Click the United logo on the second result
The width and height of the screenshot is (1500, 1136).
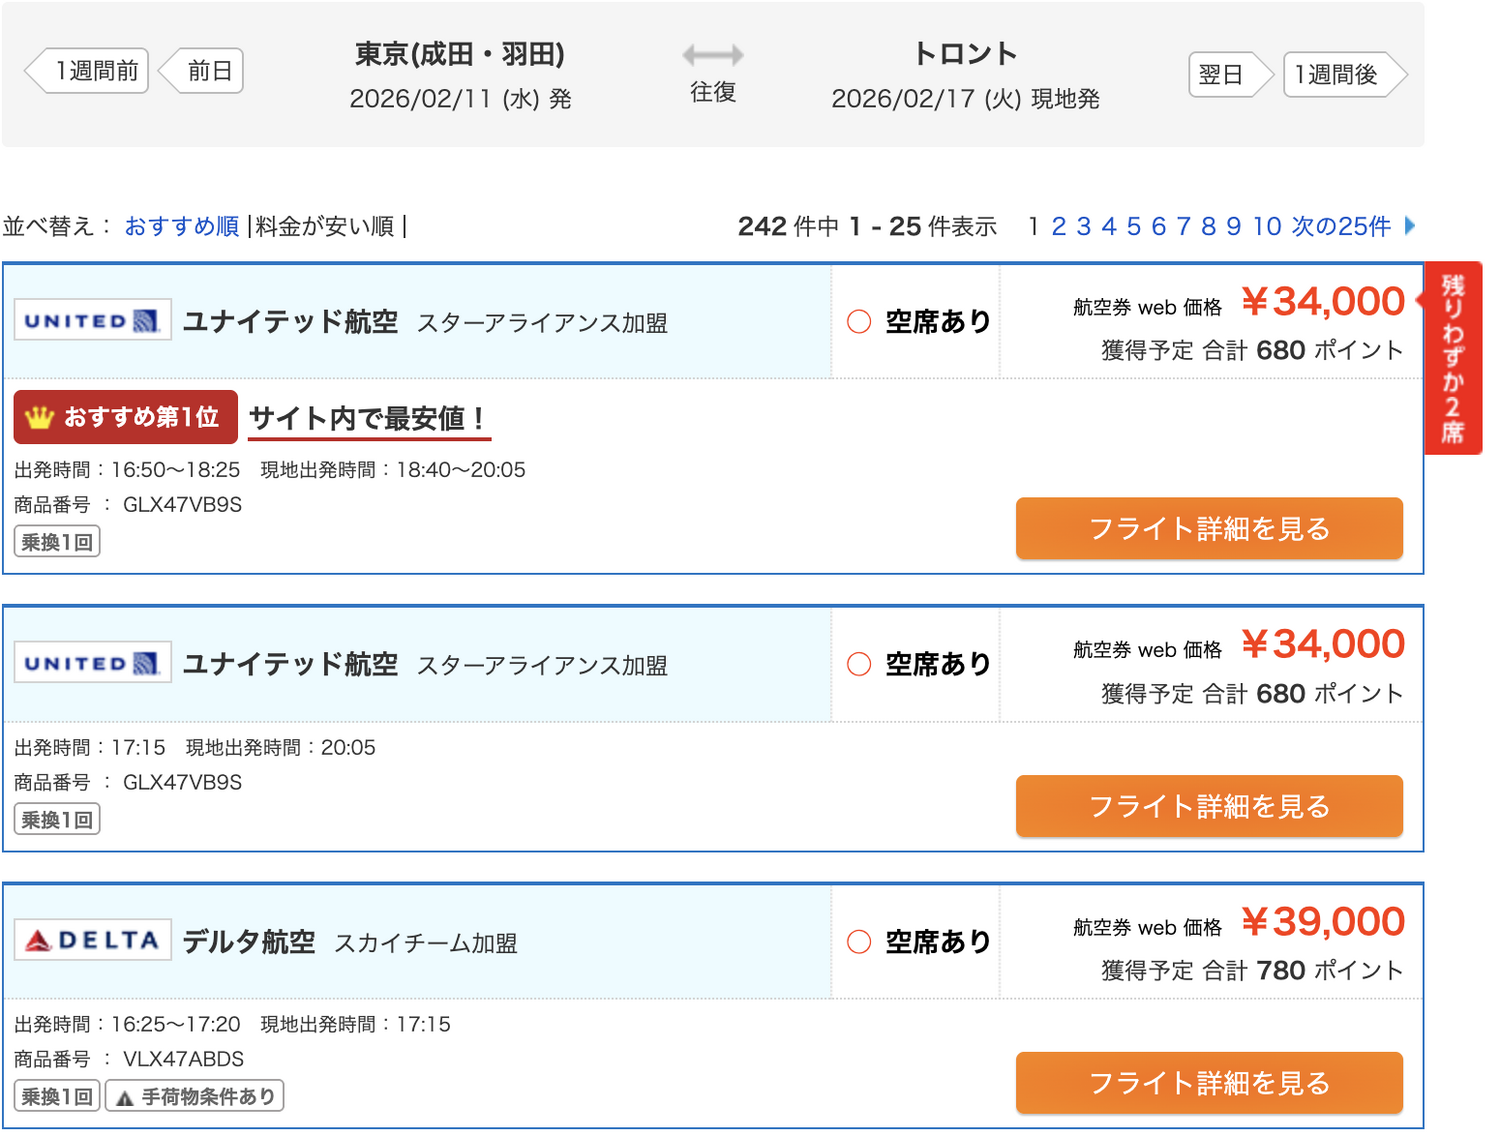coord(92,663)
